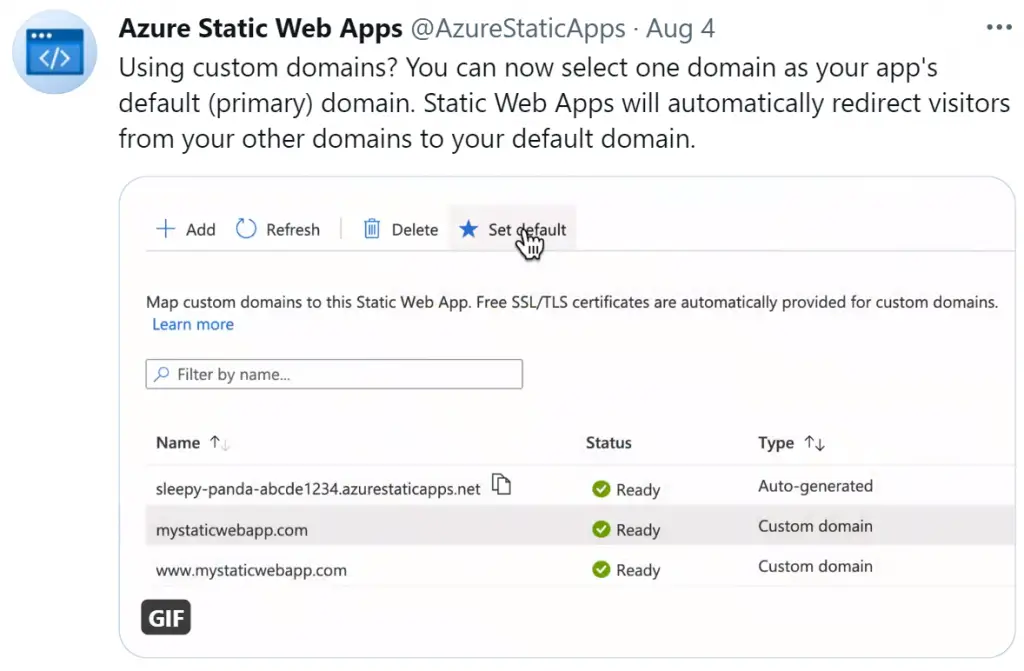Click the trash can Delete icon
The image size is (1024, 671).
372,229
